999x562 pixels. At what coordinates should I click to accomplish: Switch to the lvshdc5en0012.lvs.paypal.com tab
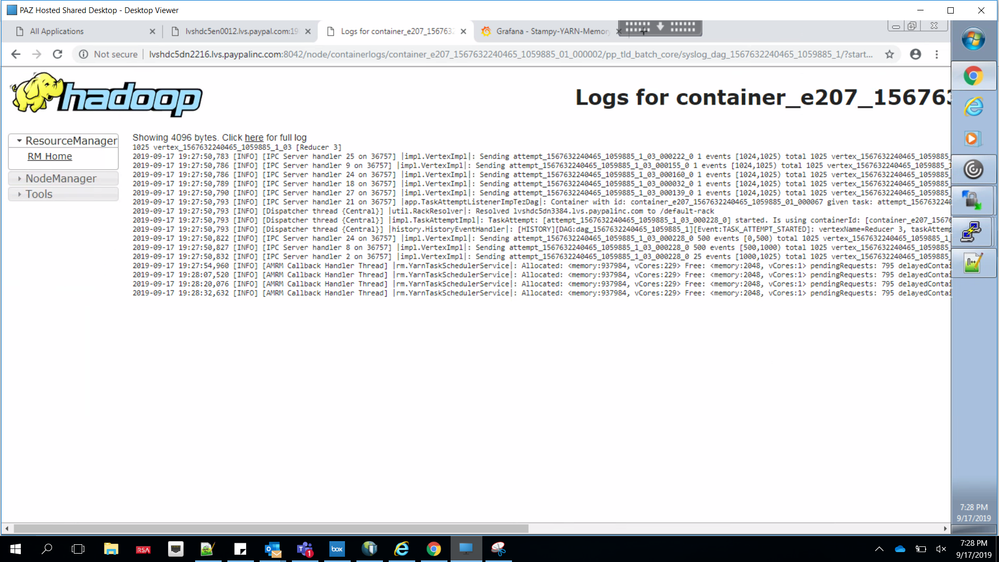(241, 31)
